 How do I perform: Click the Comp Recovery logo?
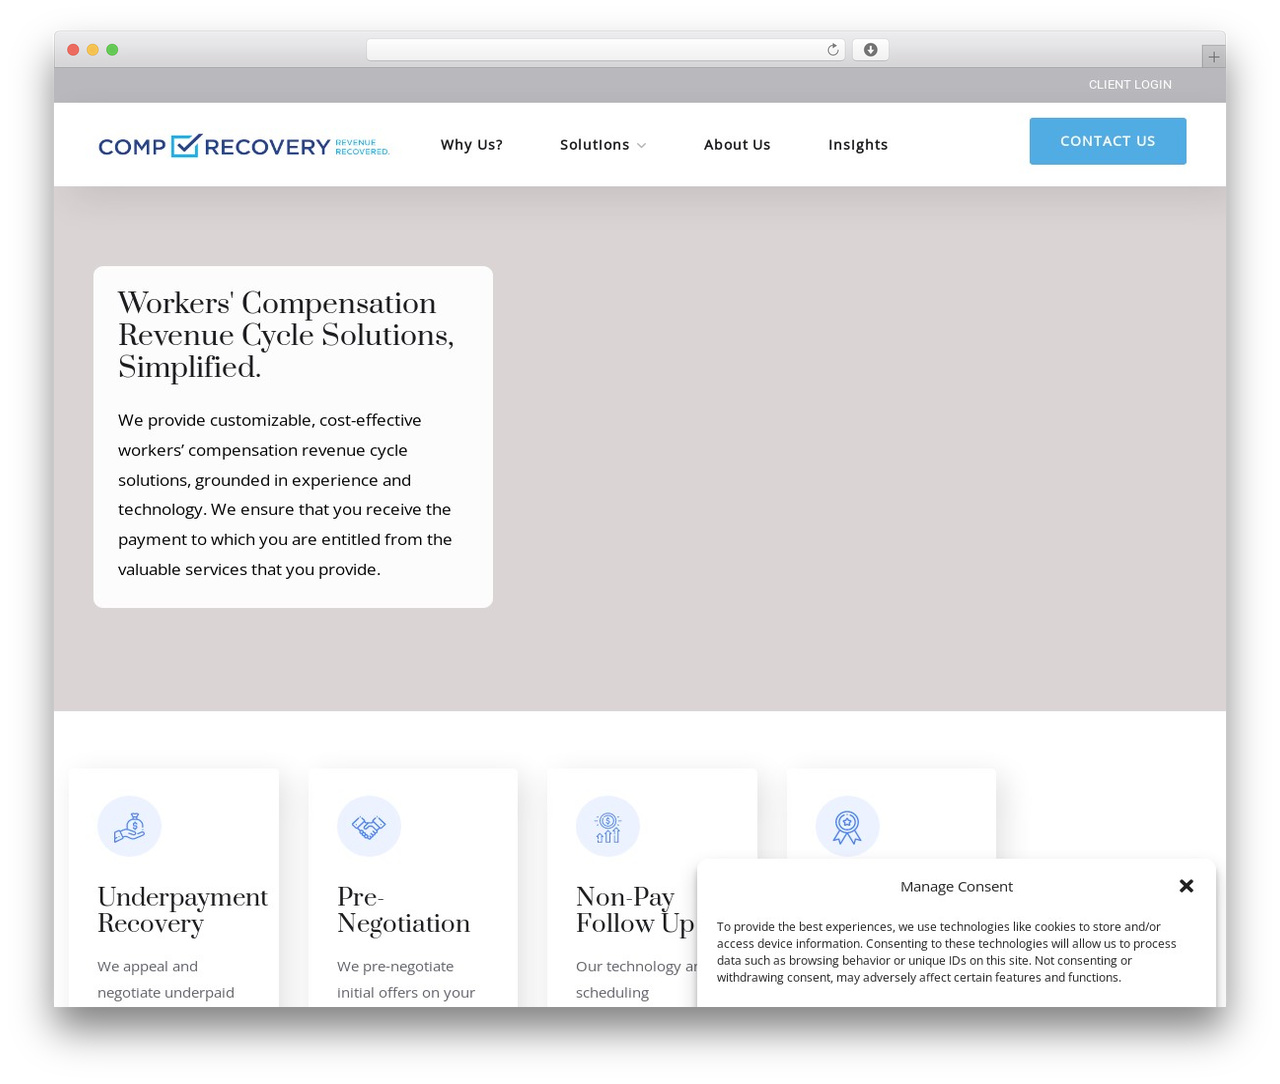point(244,146)
